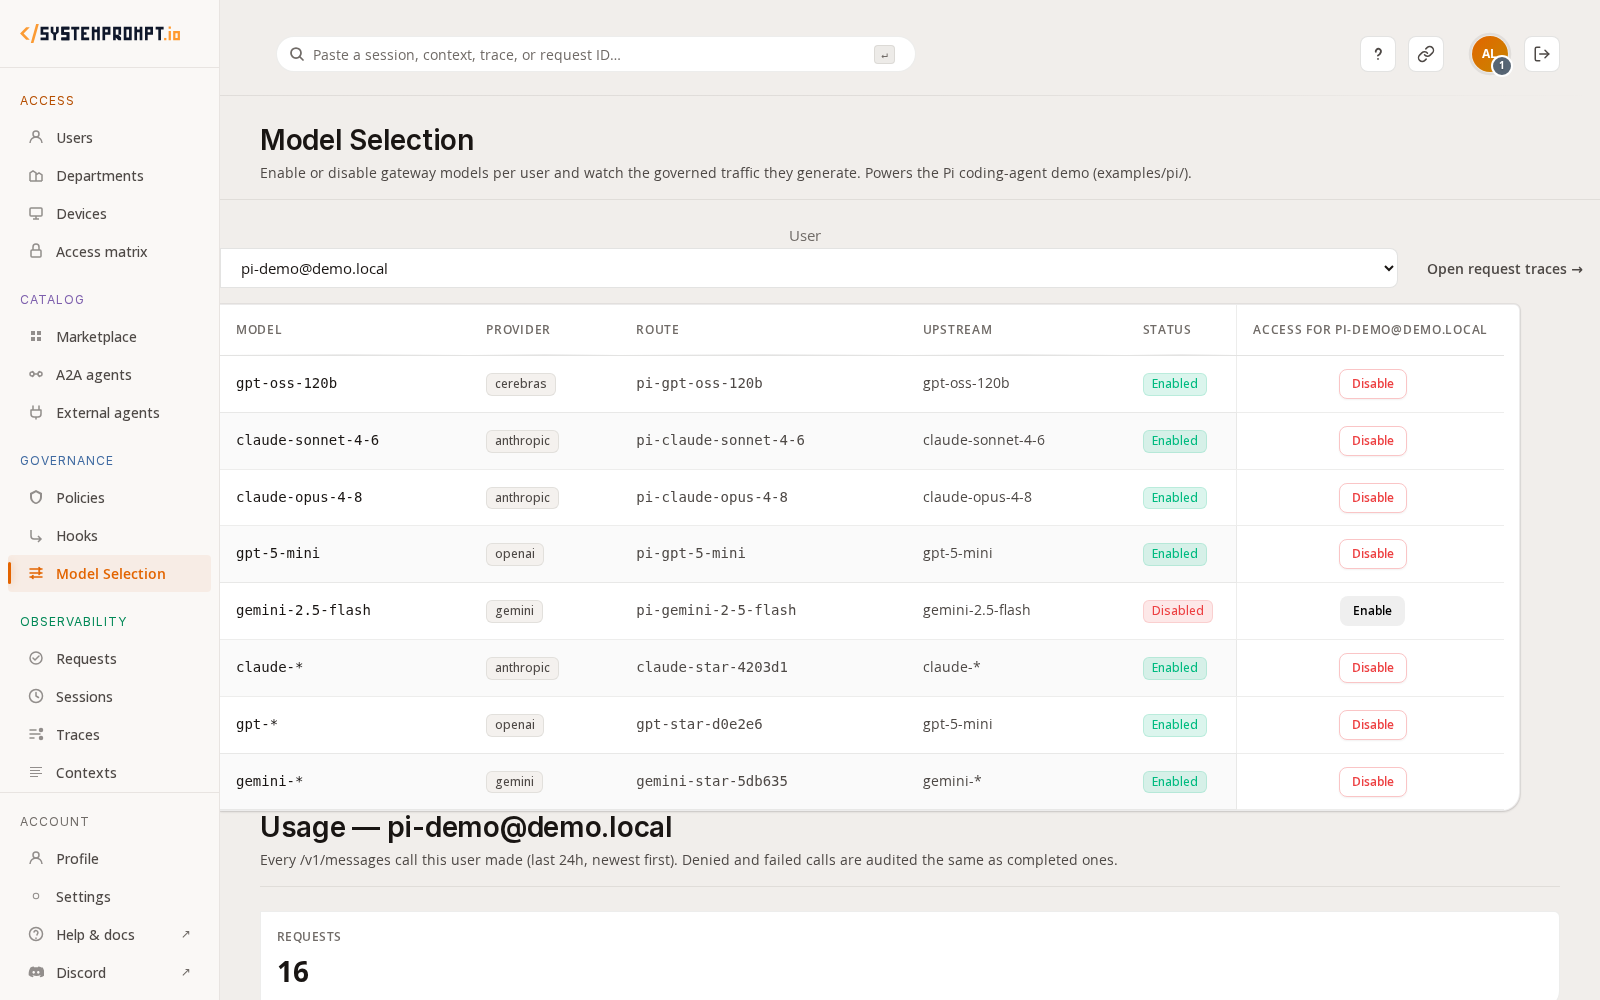Click the Users person icon in sidebar
The width and height of the screenshot is (1600, 1000).
[x=36, y=137]
